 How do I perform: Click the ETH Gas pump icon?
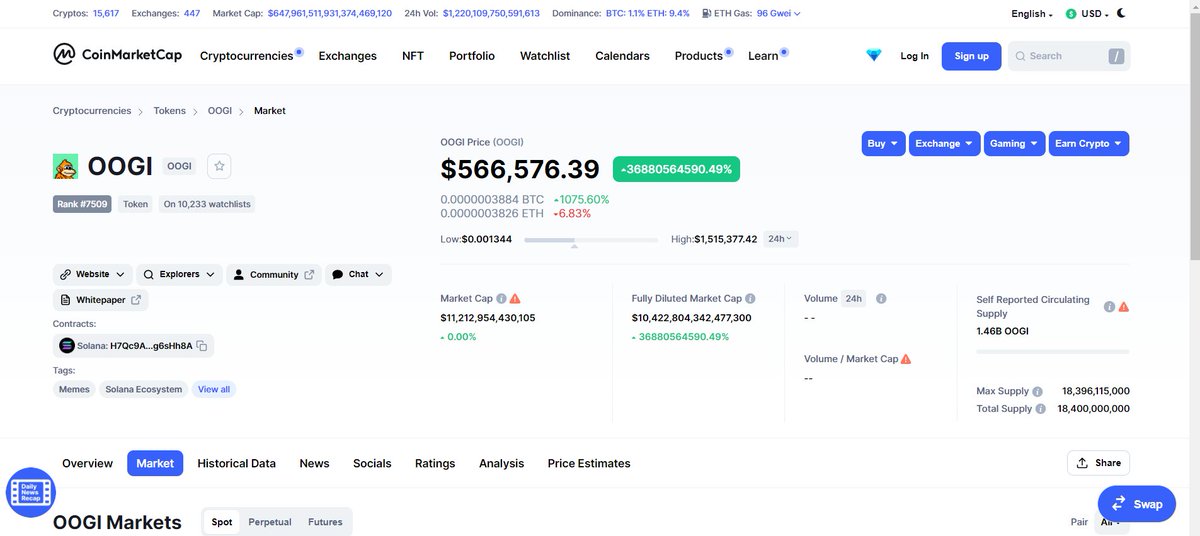click(x=708, y=14)
